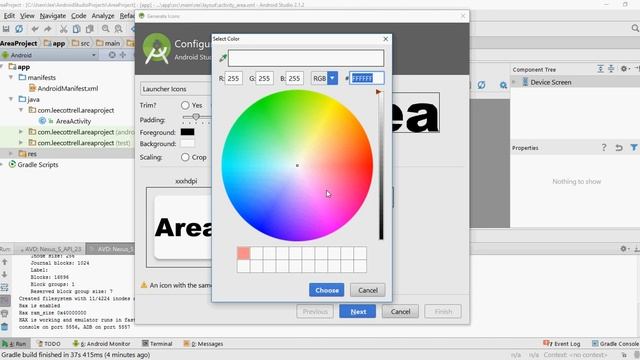This screenshot has height=360, width=640.
Task: Click the trash icon in Run panel sidebar
Action: 5,327
